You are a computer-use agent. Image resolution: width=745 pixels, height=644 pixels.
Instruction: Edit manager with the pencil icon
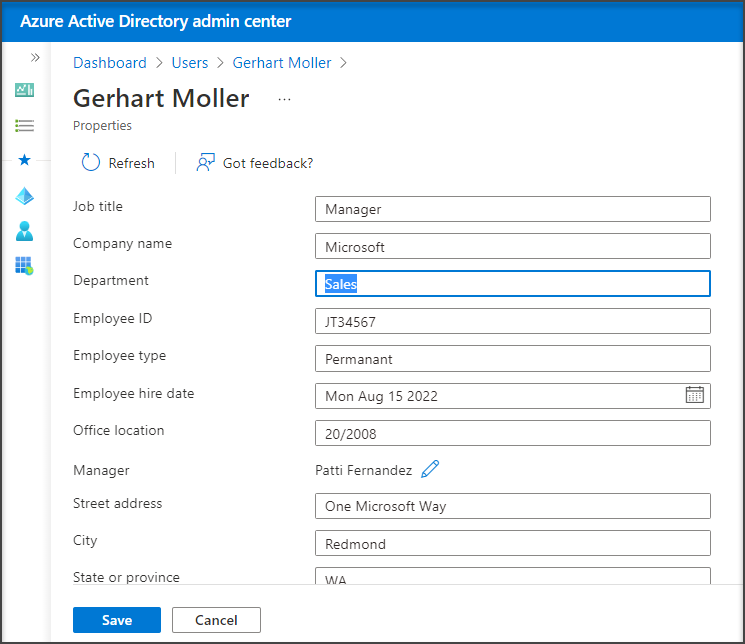430,469
